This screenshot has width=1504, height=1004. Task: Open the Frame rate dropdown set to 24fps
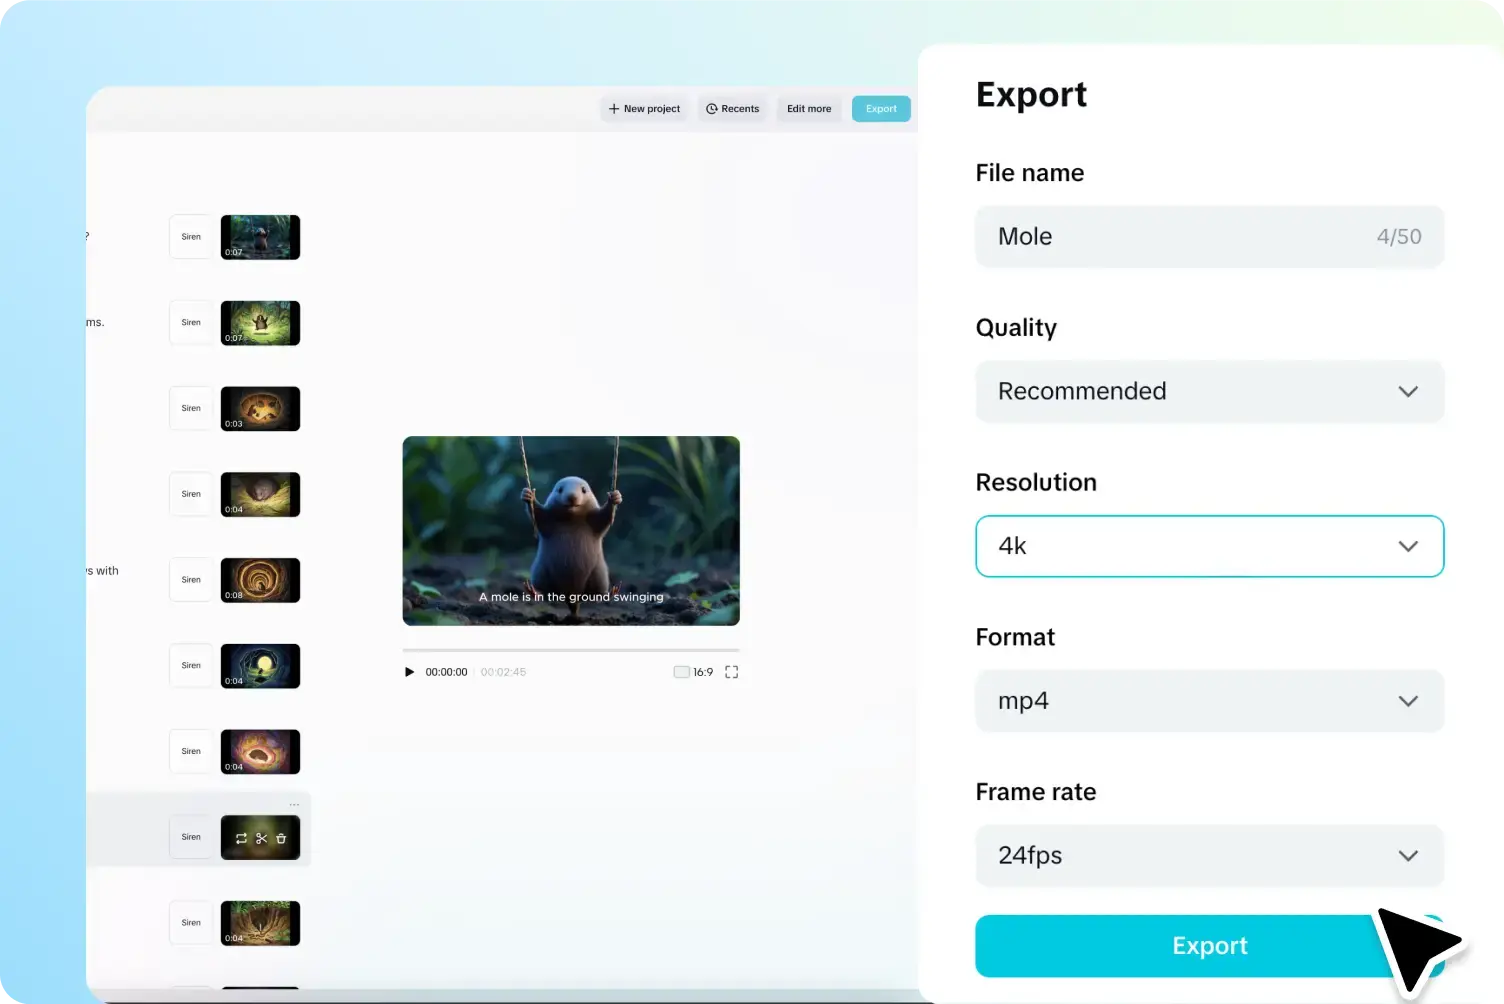coord(1209,856)
